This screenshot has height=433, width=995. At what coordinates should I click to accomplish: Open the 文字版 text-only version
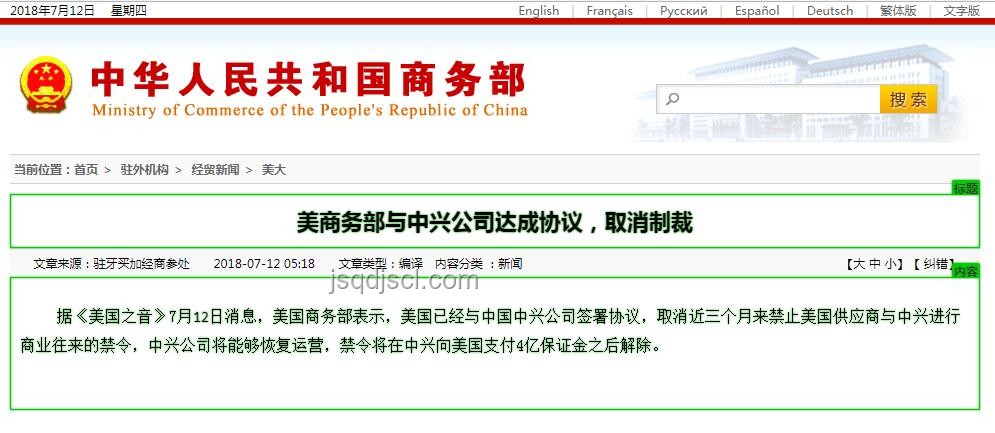pos(961,11)
